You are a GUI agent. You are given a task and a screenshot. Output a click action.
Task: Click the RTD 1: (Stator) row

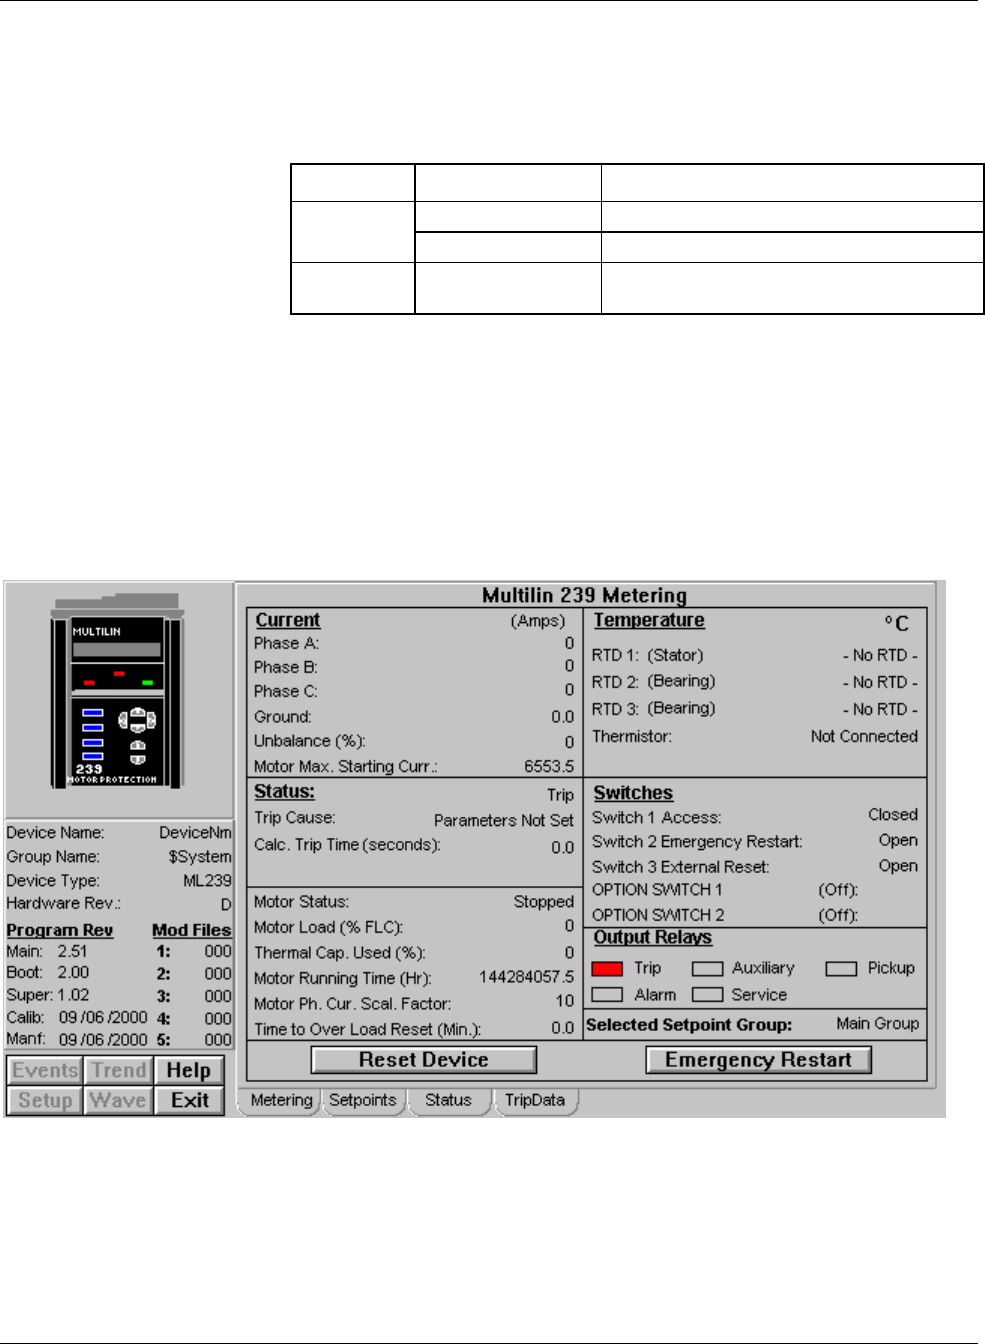coord(755,656)
